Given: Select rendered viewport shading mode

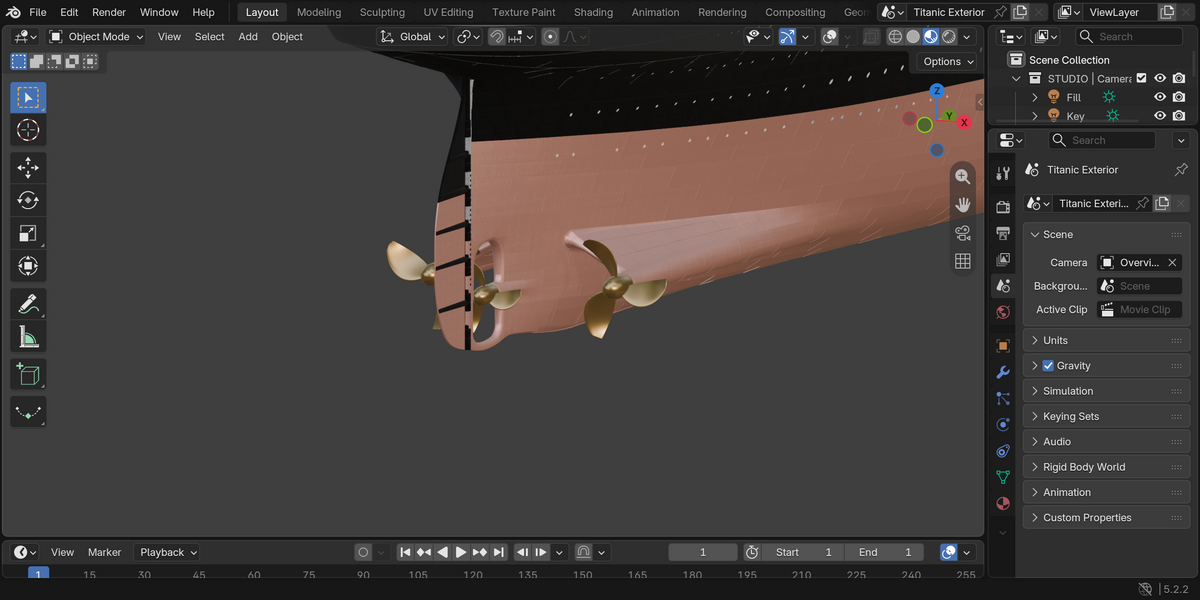Looking at the screenshot, I should tap(949, 37).
